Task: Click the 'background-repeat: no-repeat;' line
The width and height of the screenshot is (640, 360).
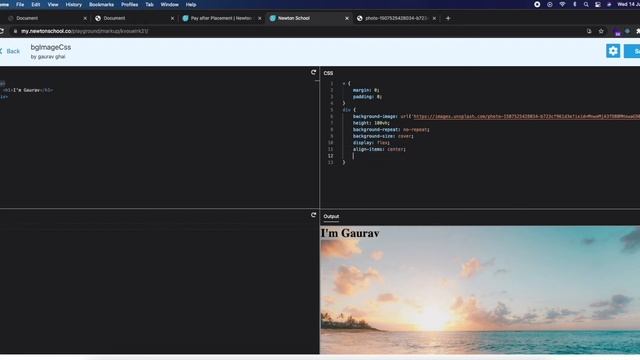Action: tap(391, 129)
